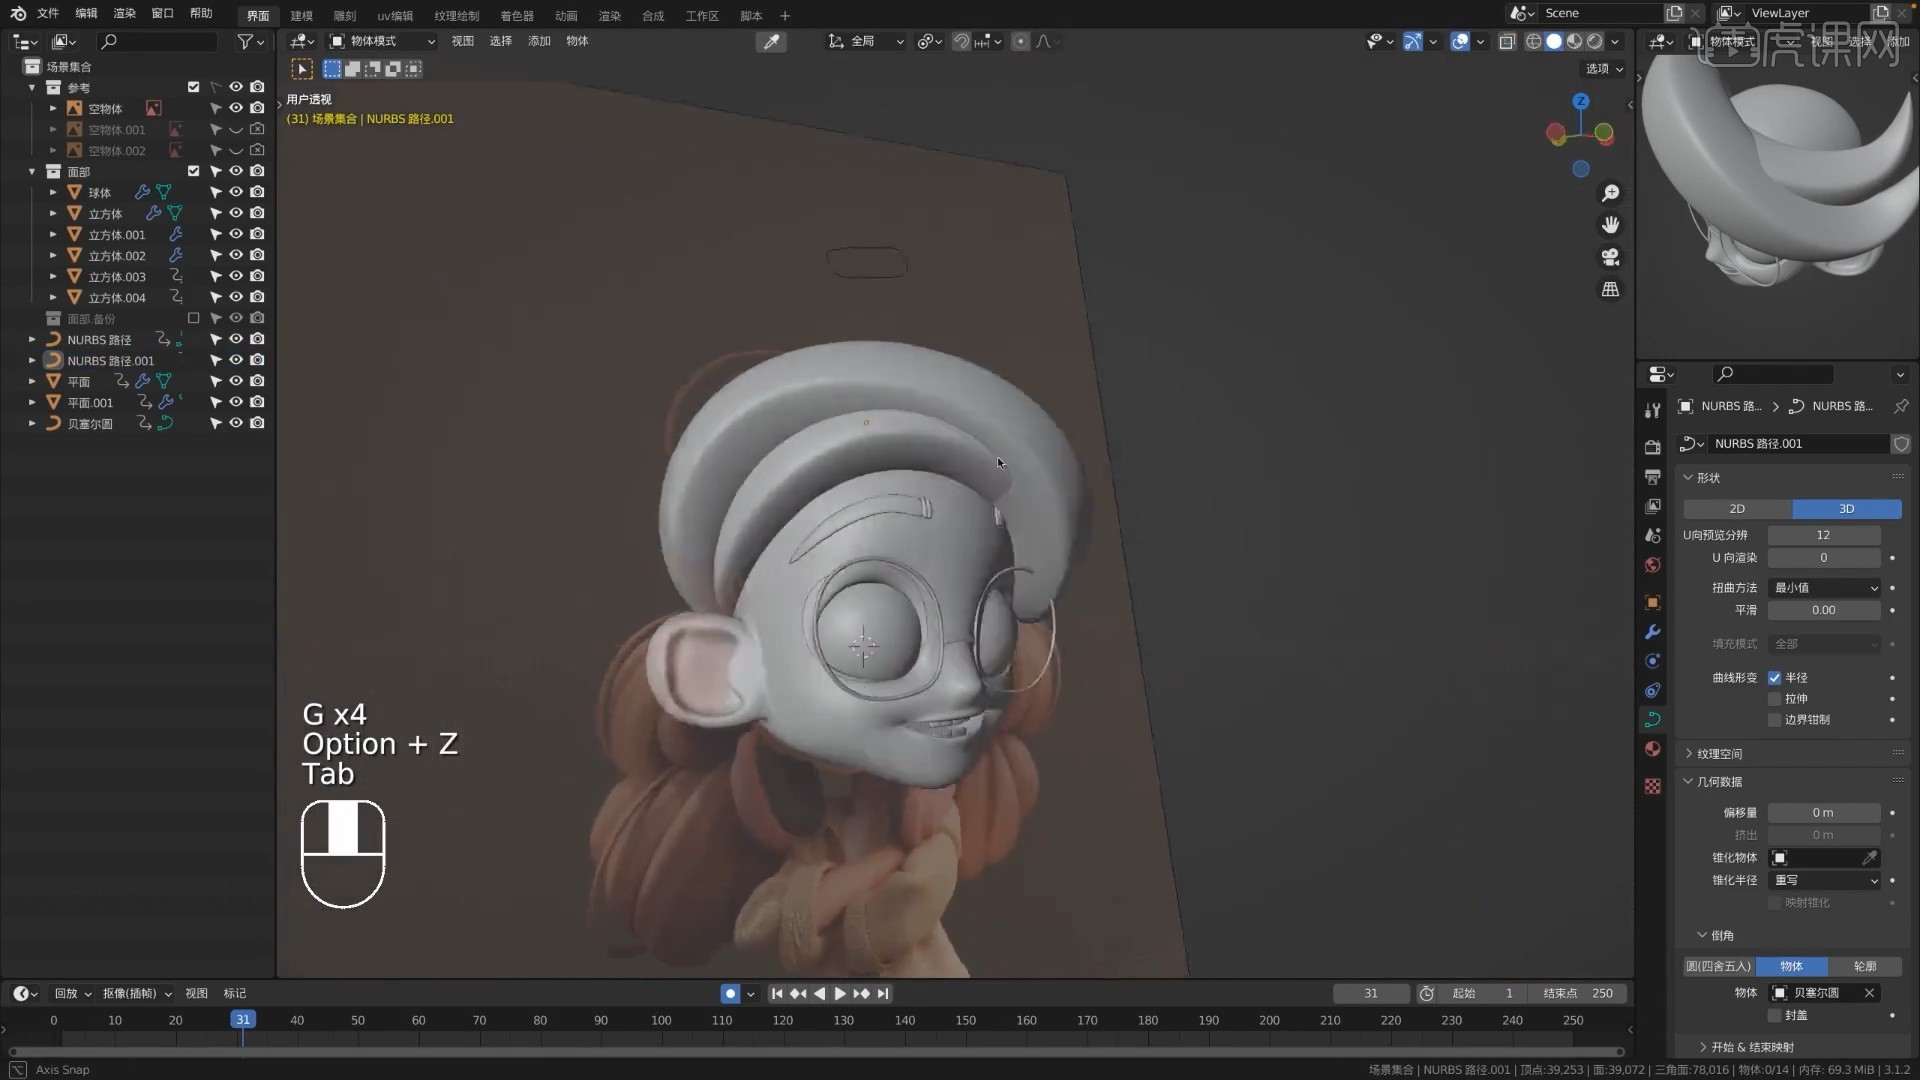Click the 2D button in shape settings
The image size is (1920, 1080).
[1738, 509]
